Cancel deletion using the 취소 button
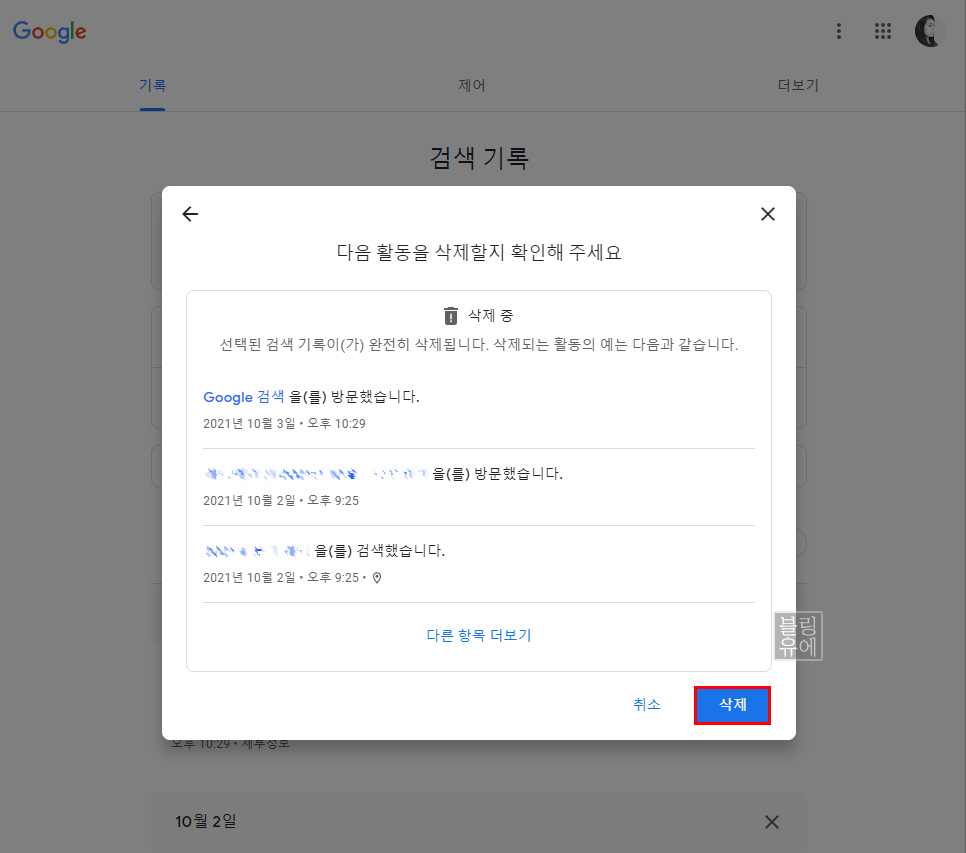 pos(647,704)
